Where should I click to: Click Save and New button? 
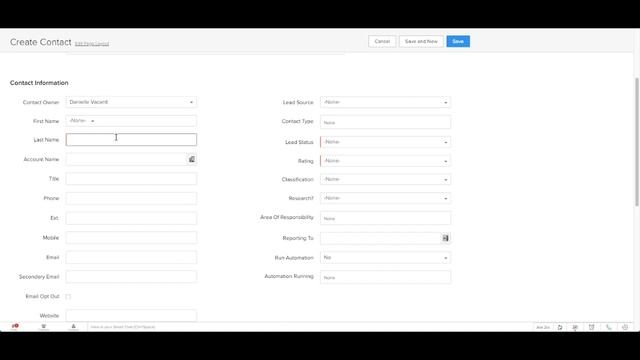(x=421, y=41)
